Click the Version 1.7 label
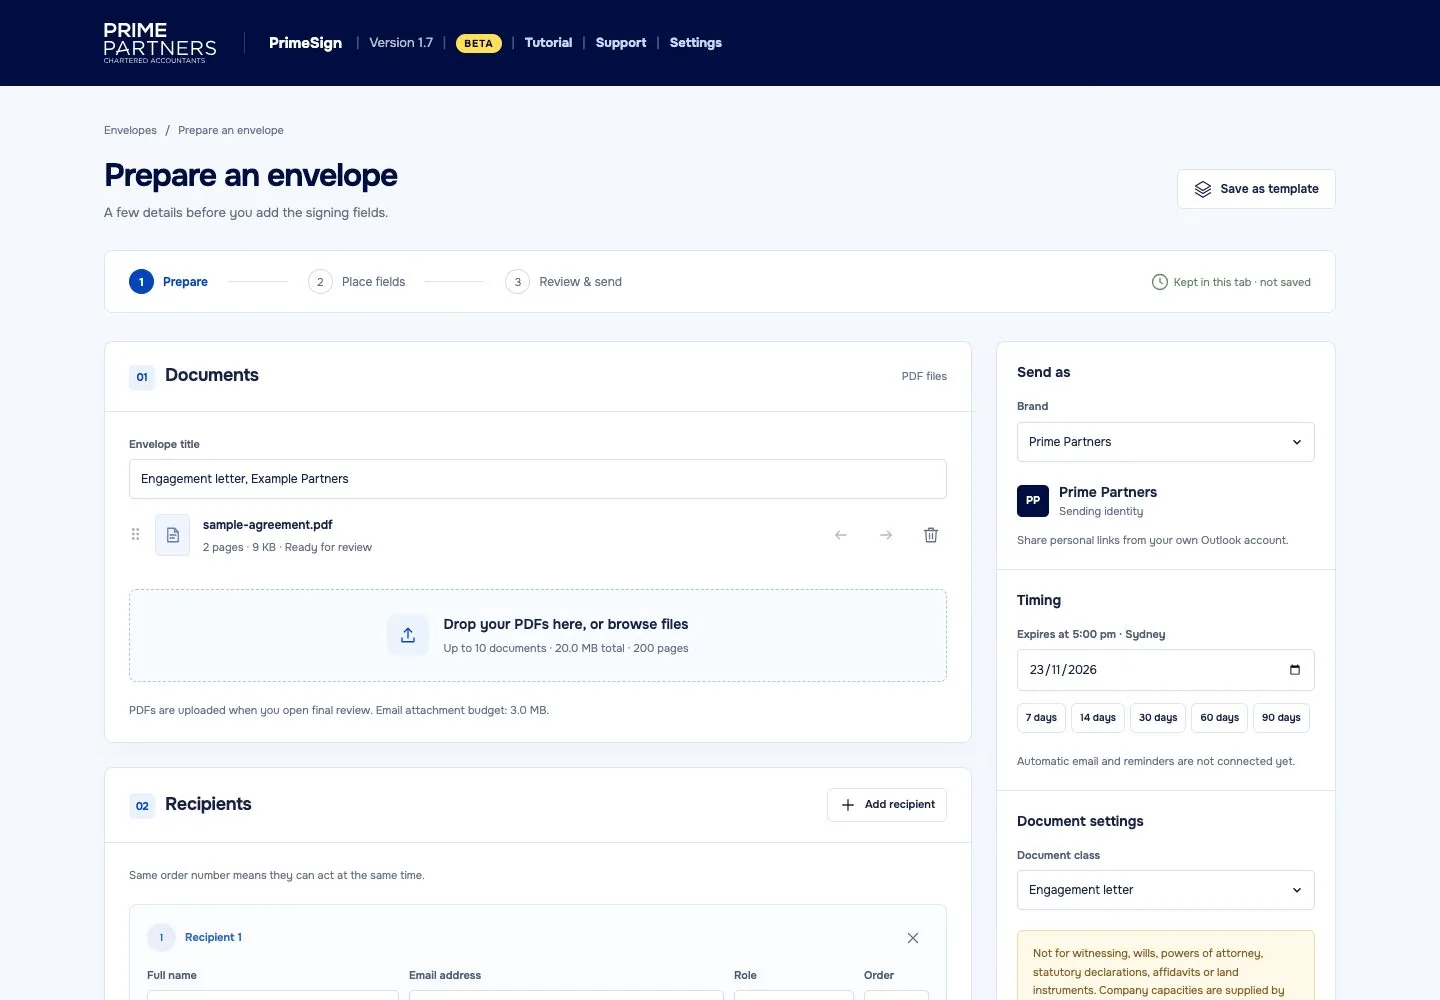This screenshot has height=1000, width=1440. (x=401, y=43)
